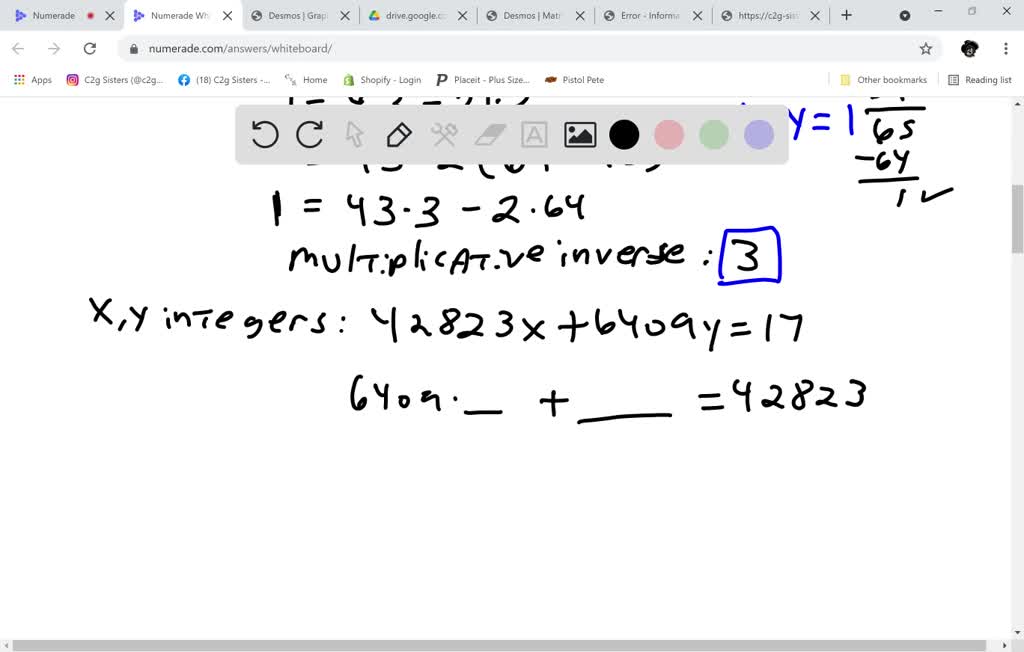Select the pink color swatch
1024x652 pixels.
(x=668, y=135)
